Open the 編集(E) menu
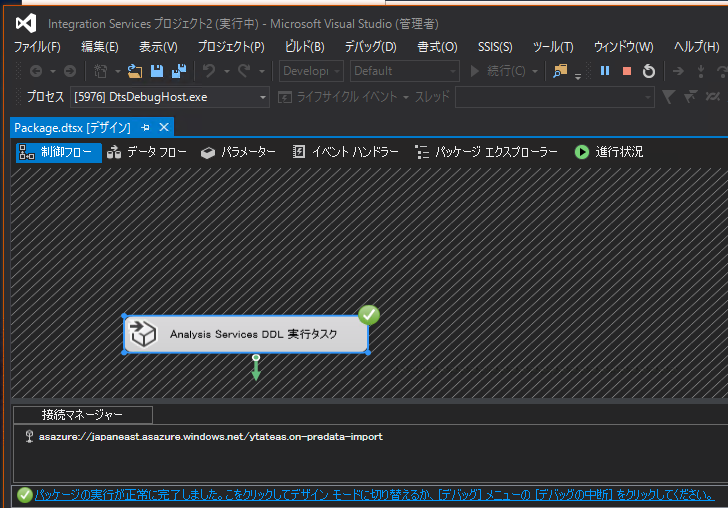Screen dimensions: 728x508 coord(100,47)
